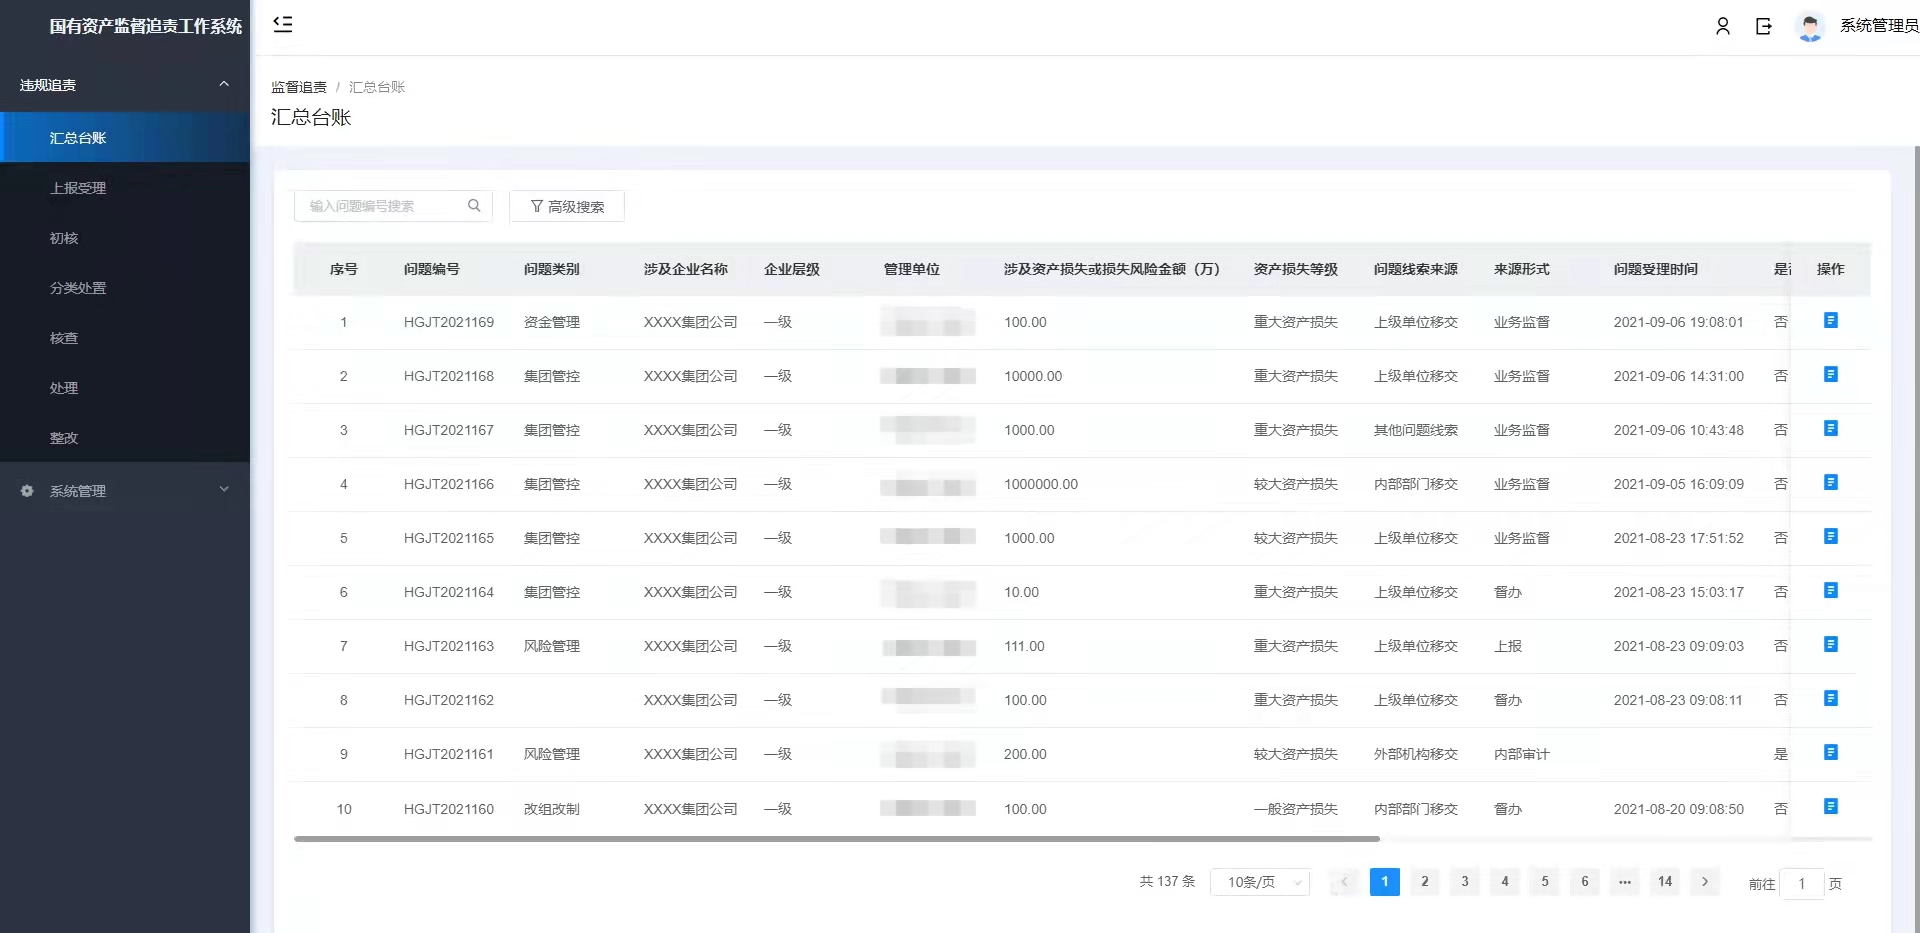1920x933 pixels.
Task: Click cell HGJT2021169
Action: pos(449,322)
